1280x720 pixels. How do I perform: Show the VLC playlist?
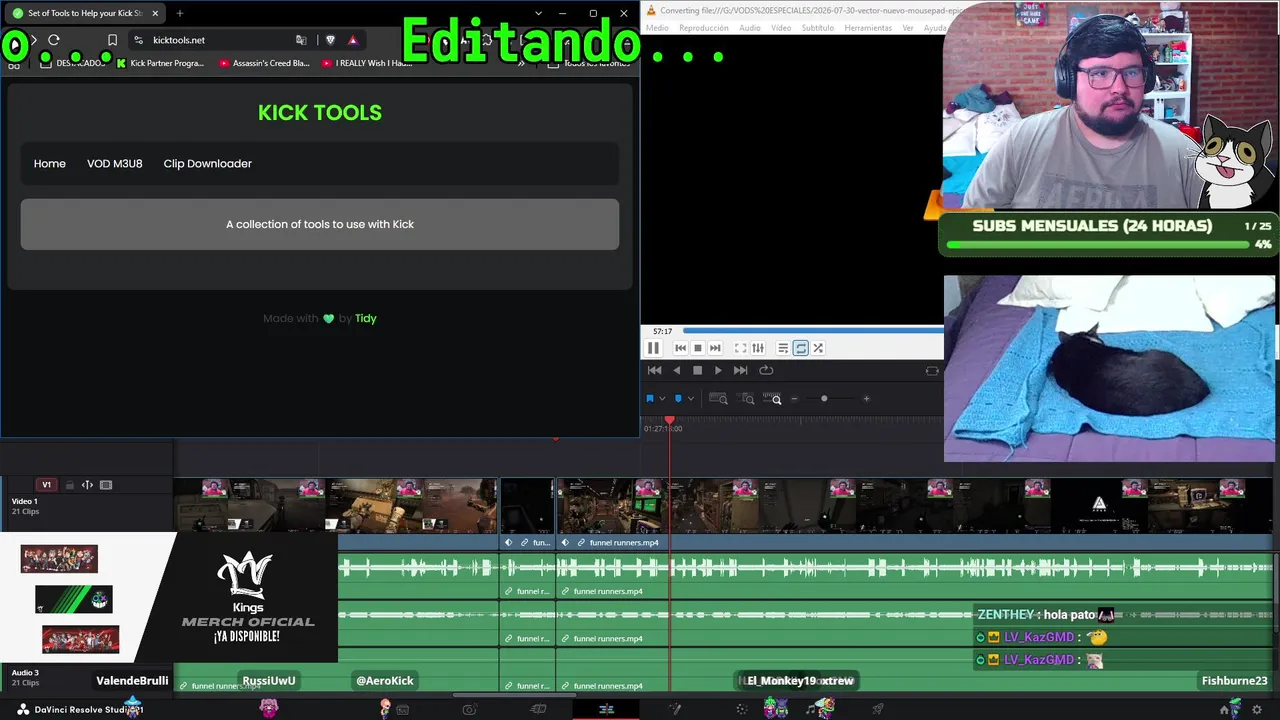click(783, 348)
